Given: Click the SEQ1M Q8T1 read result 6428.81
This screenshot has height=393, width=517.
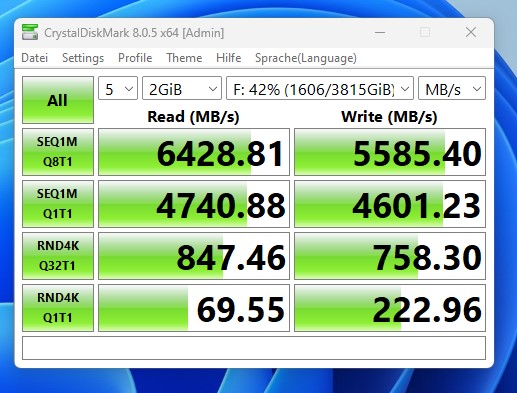Looking at the screenshot, I should 194,152.
